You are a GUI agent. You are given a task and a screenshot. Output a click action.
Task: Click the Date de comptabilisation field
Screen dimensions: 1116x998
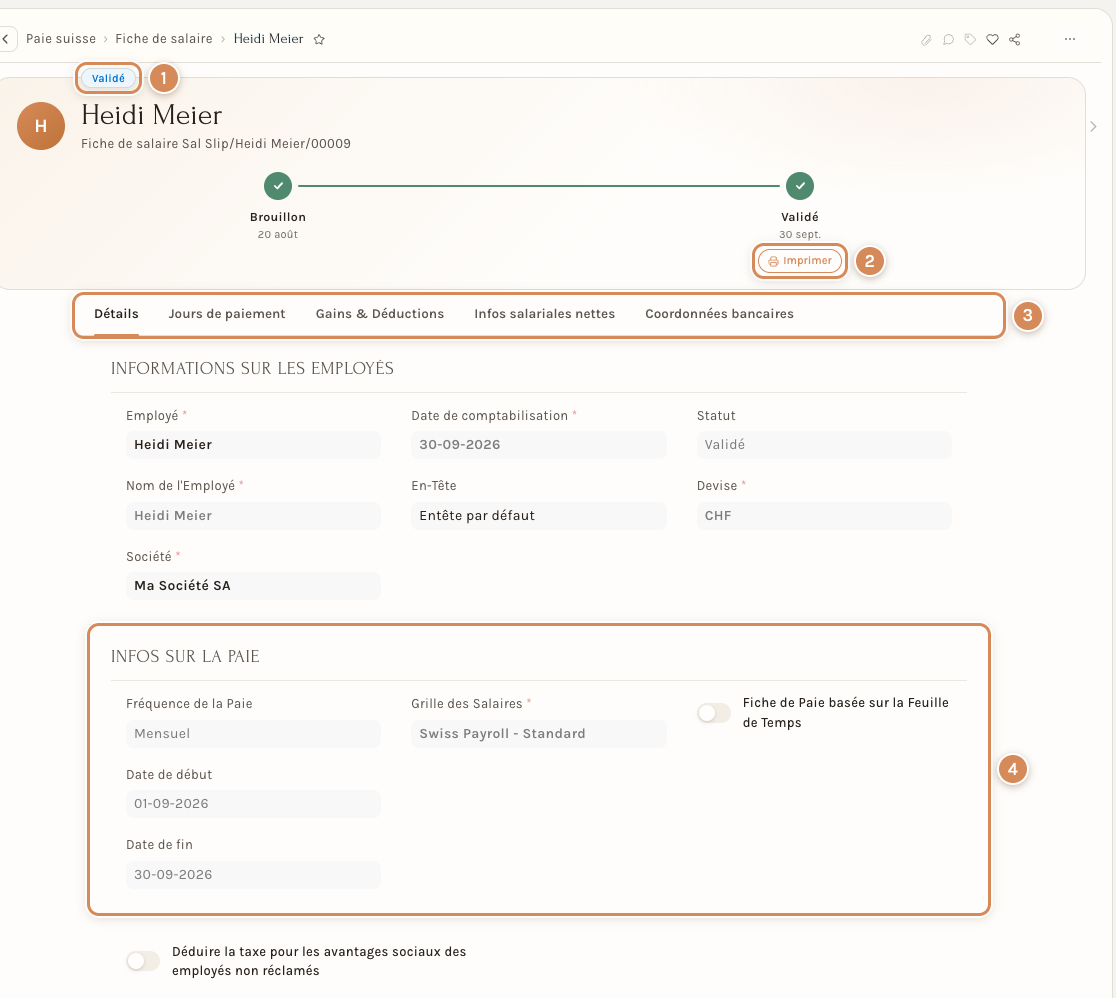click(x=539, y=445)
